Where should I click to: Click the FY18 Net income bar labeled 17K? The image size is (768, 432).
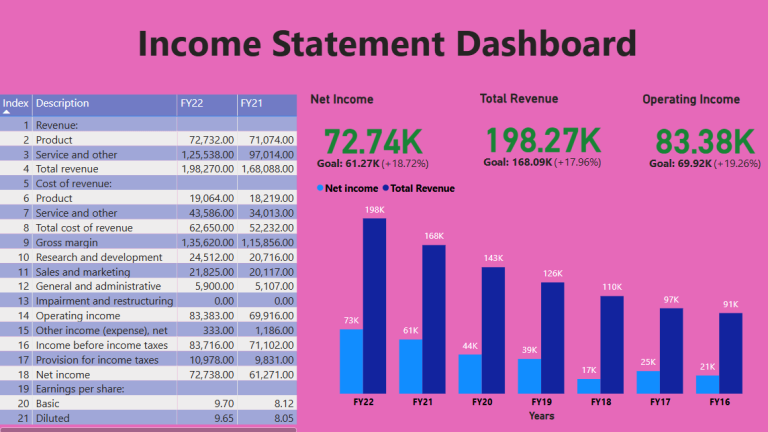pos(589,385)
